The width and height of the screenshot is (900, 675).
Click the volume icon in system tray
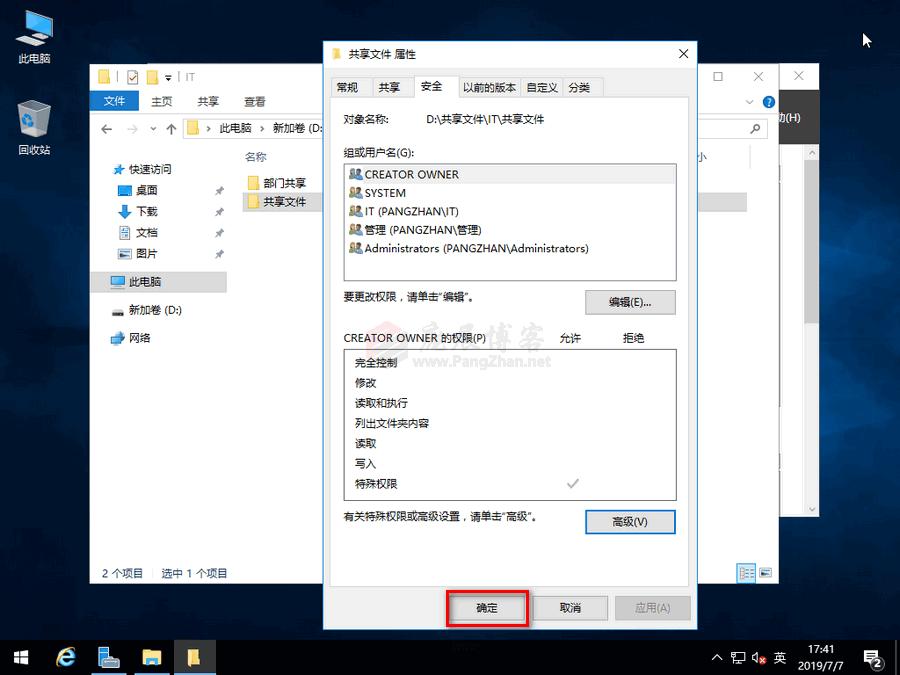tap(757, 657)
